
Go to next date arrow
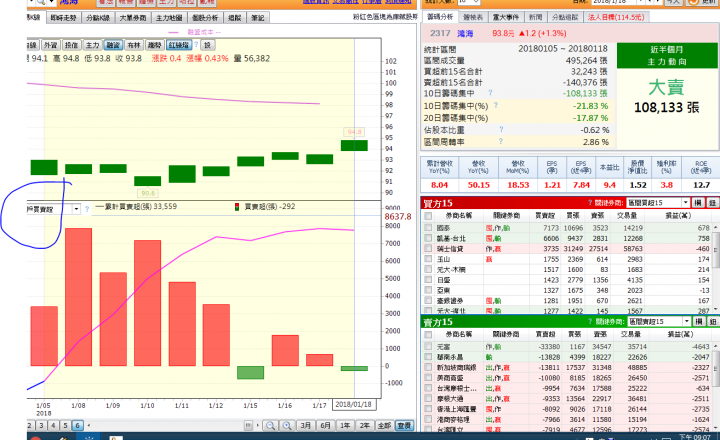658,2
